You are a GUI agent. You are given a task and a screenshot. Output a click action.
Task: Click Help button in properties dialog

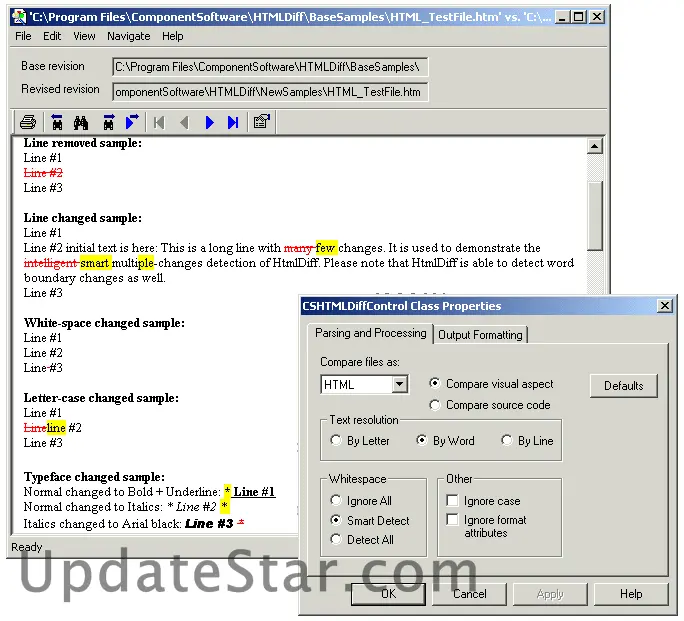point(631,594)
